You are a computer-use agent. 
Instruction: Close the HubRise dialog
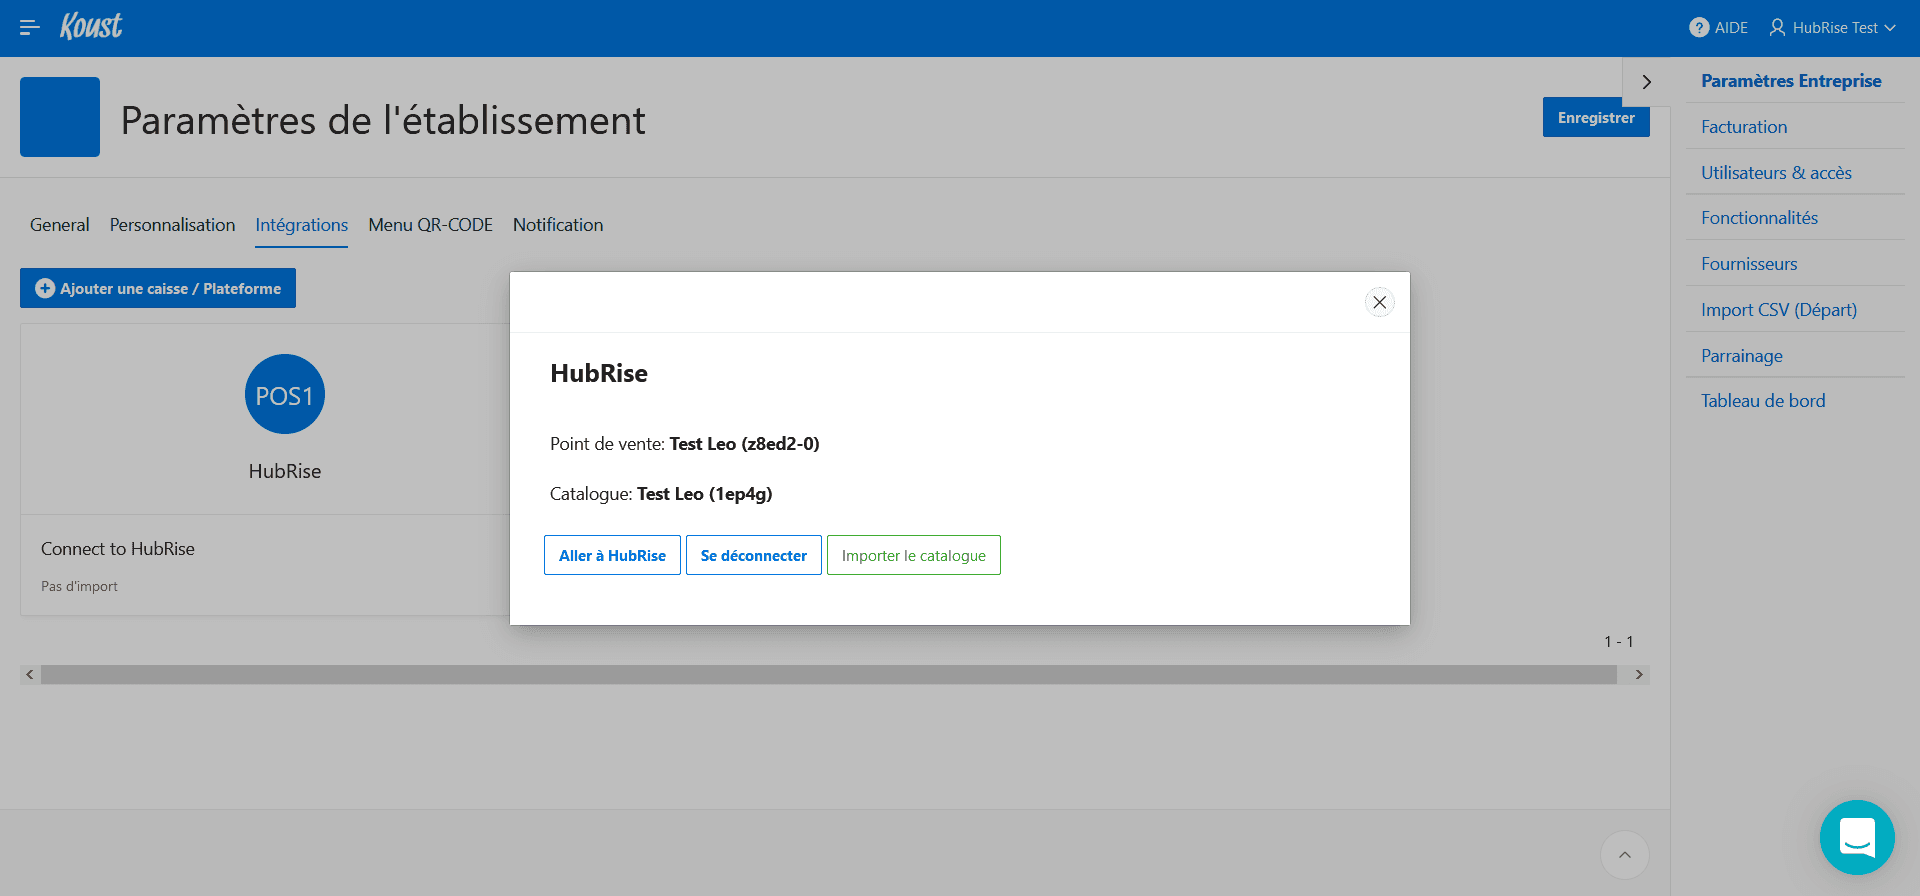click(1379, 302)
